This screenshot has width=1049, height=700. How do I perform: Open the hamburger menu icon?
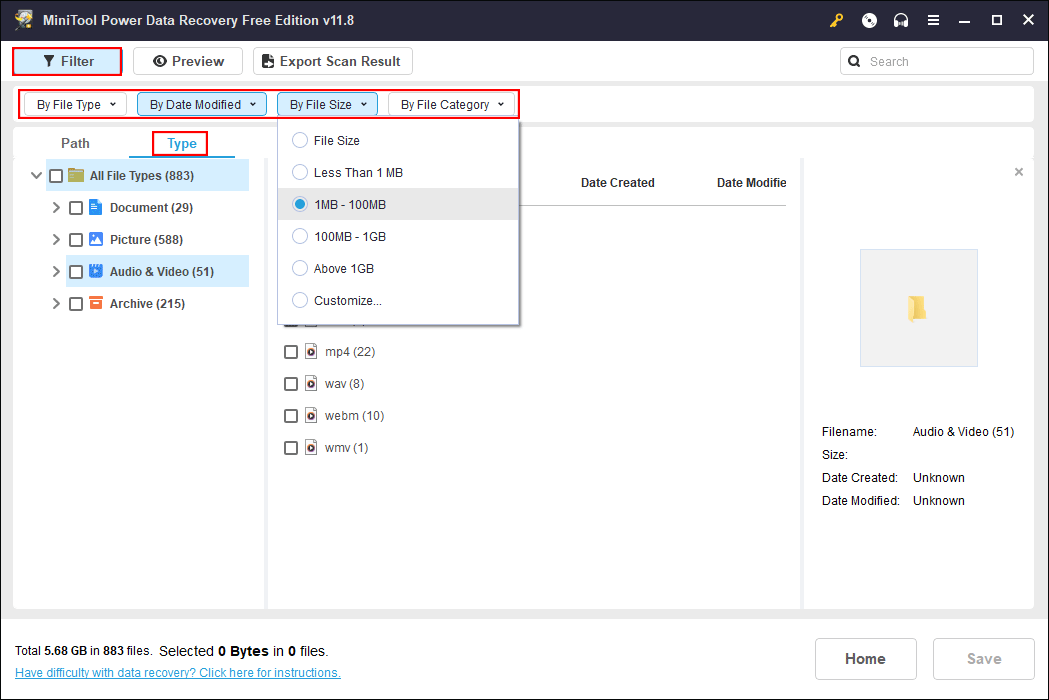click(933, 20)
